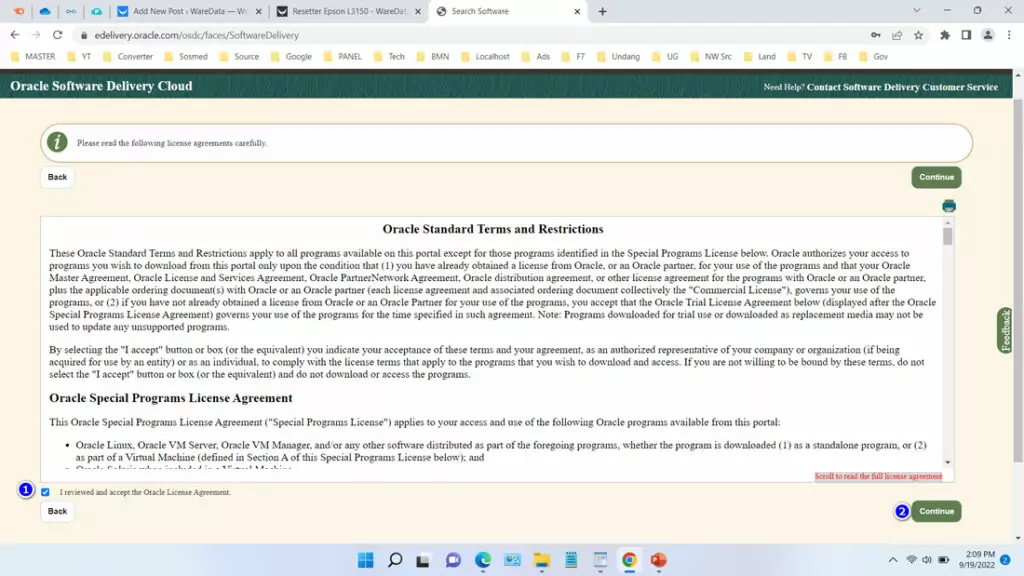This screenshot has width=1024, height=576.
Task: Toggle the accept Oracle License Agreement checkbox
Action: (45, 492)
